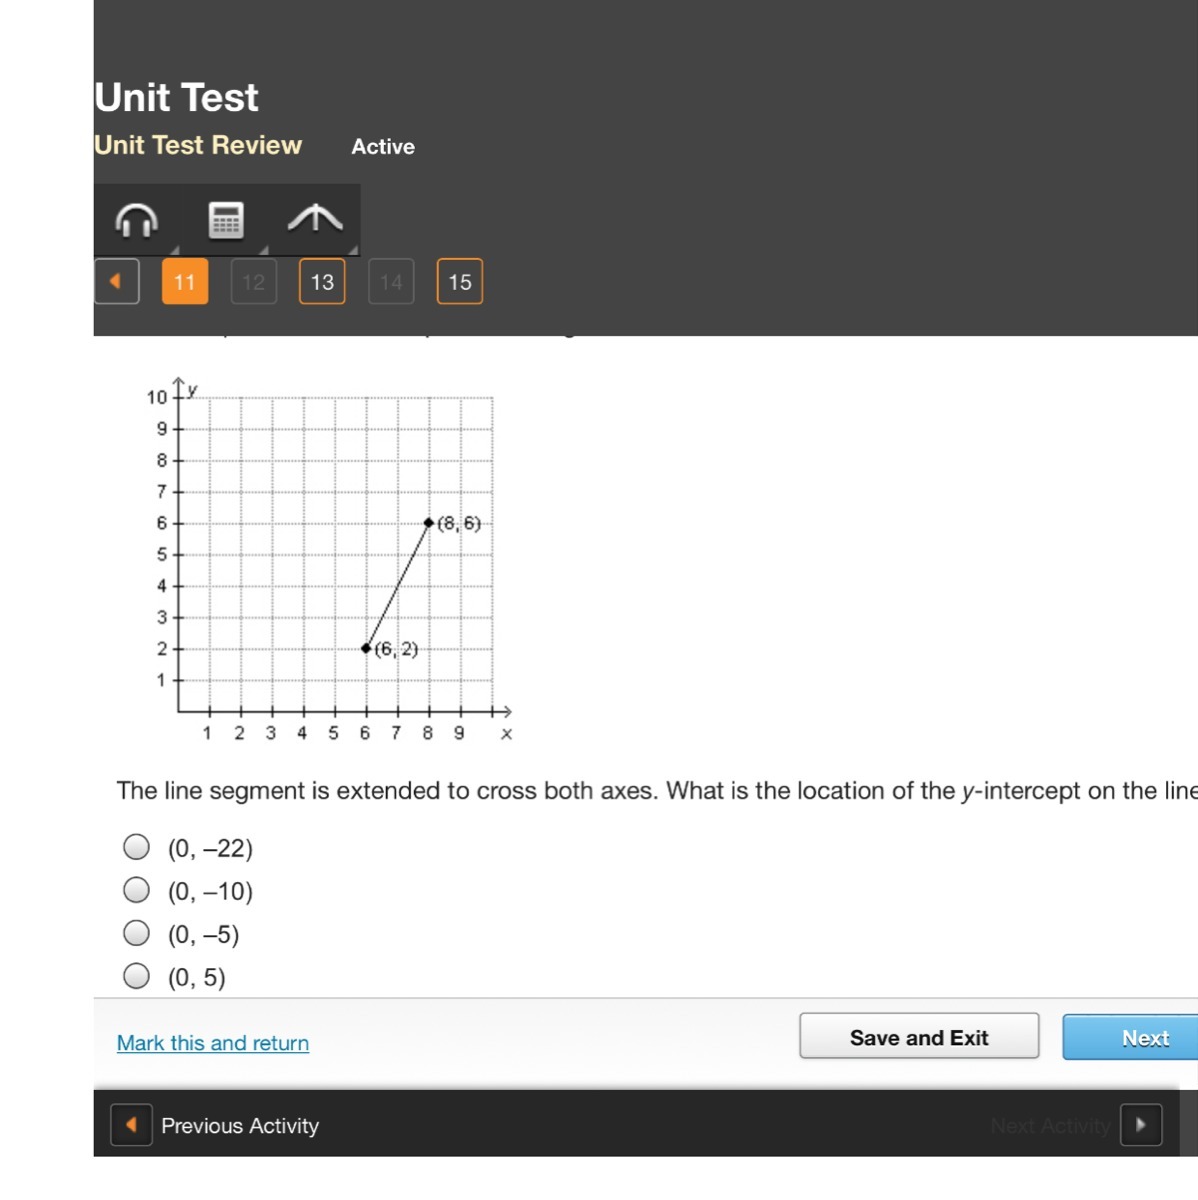Select question 14 box
Screen dimensions: 1198x1200
pyautogui.click(x=391, y=282)
